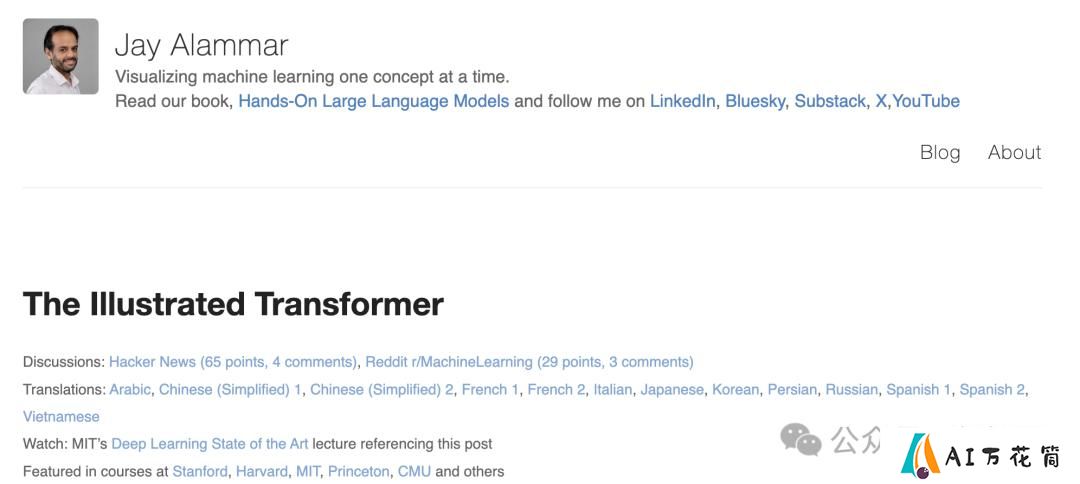This screenshot has width=1080, height=484.
Task: Click the WeChat logo watermark icon
Action: click(x=801, y=440)
